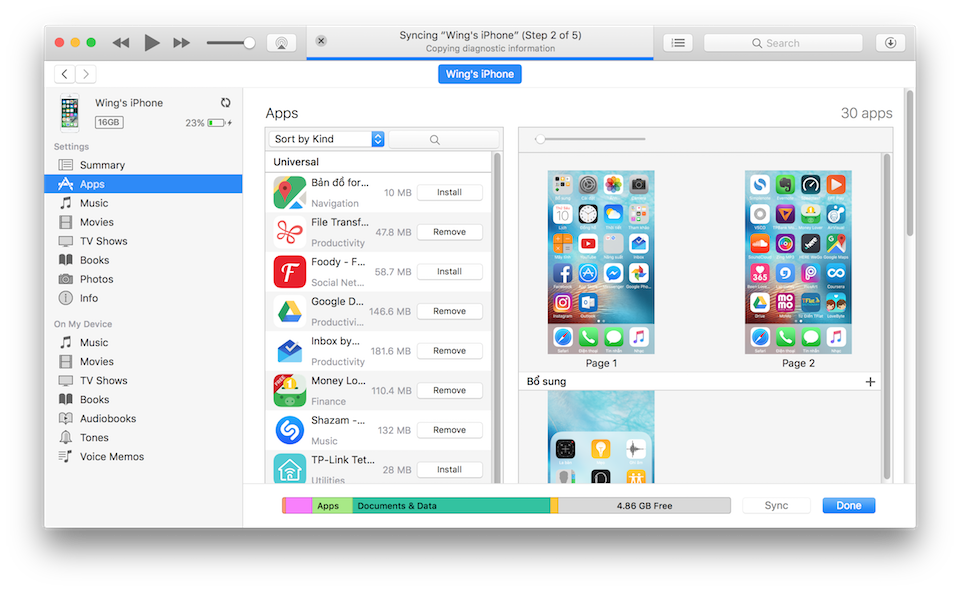Screen dimensions: 960x591
Task: Click the iPhone device thumbnail in the sidebar
Action: click(x=70, y=113)
